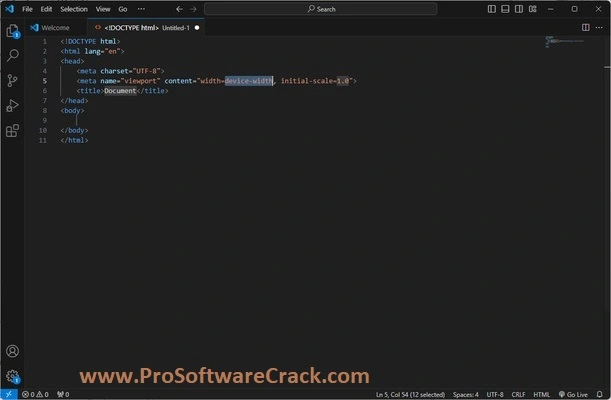Start server with Go Live

pyautogui.click(x=573, y=395)
